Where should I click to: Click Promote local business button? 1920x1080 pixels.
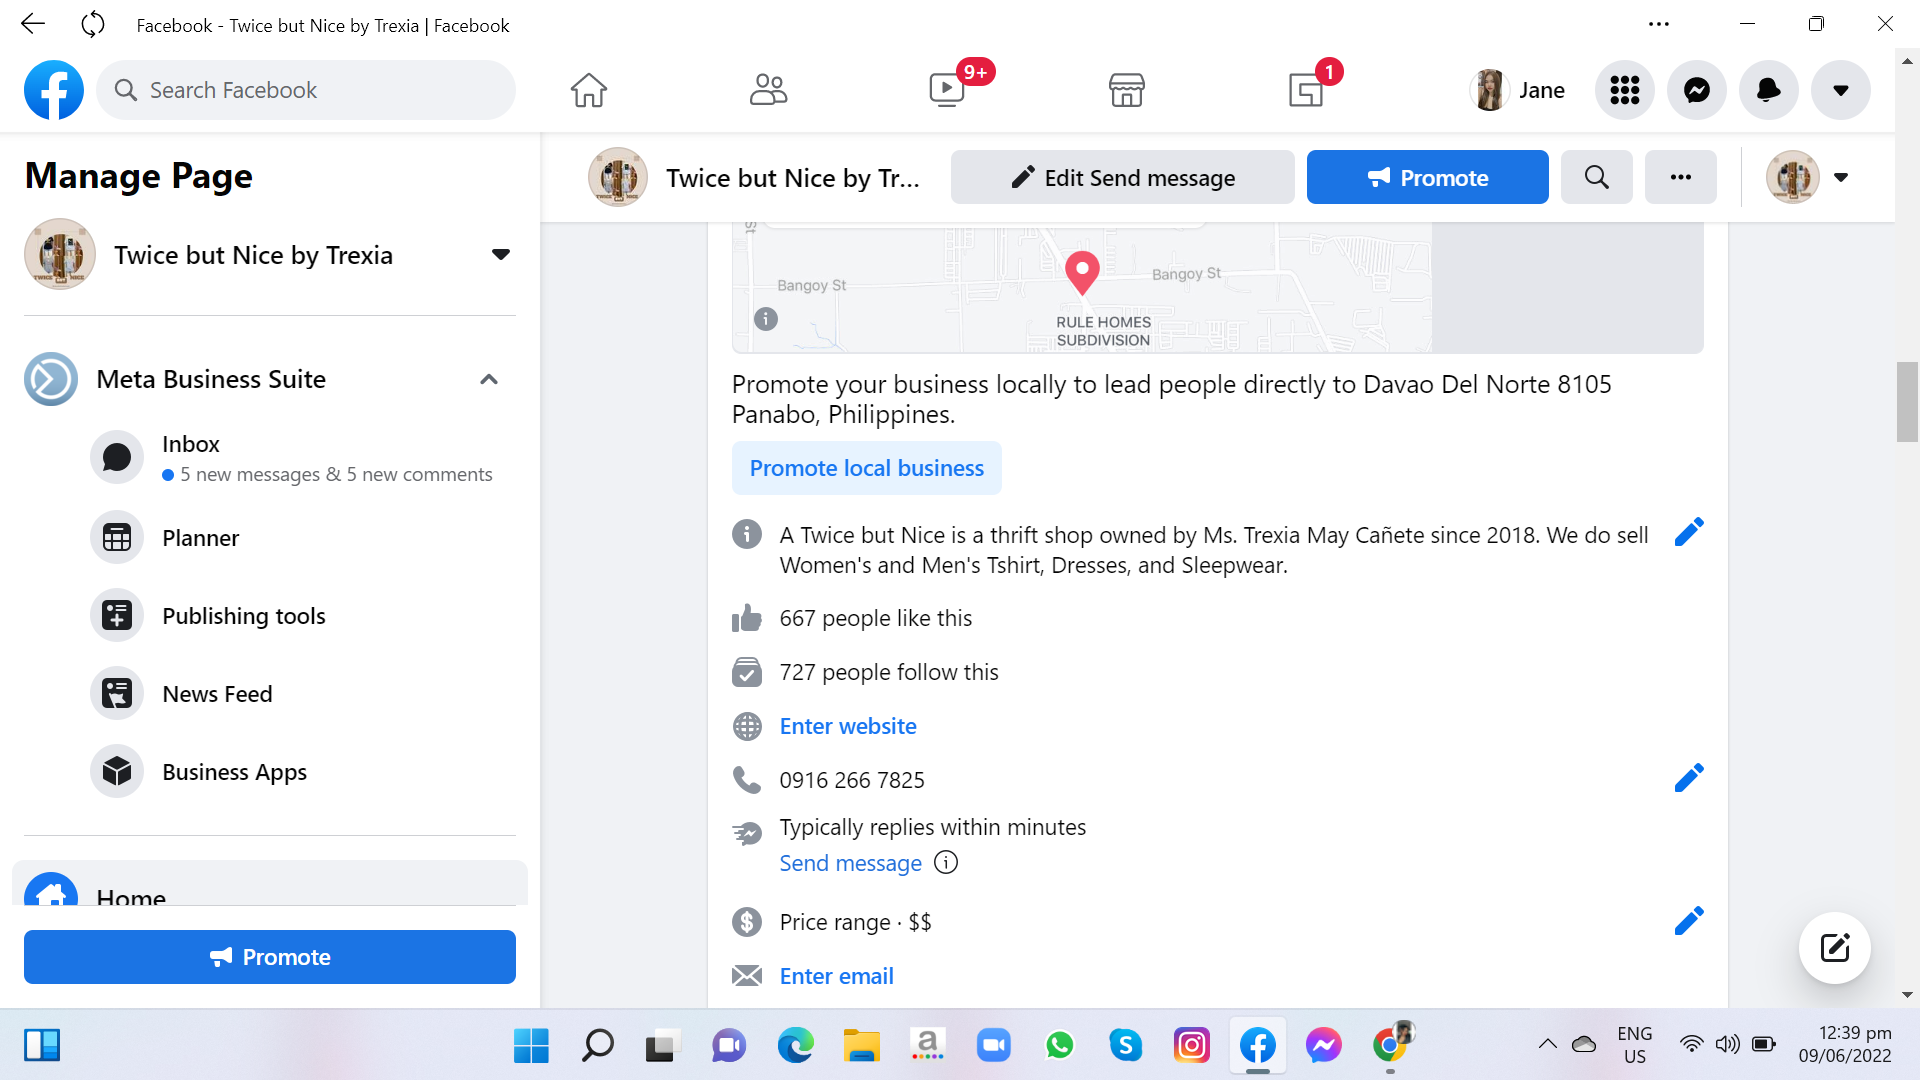coord(866,468)
